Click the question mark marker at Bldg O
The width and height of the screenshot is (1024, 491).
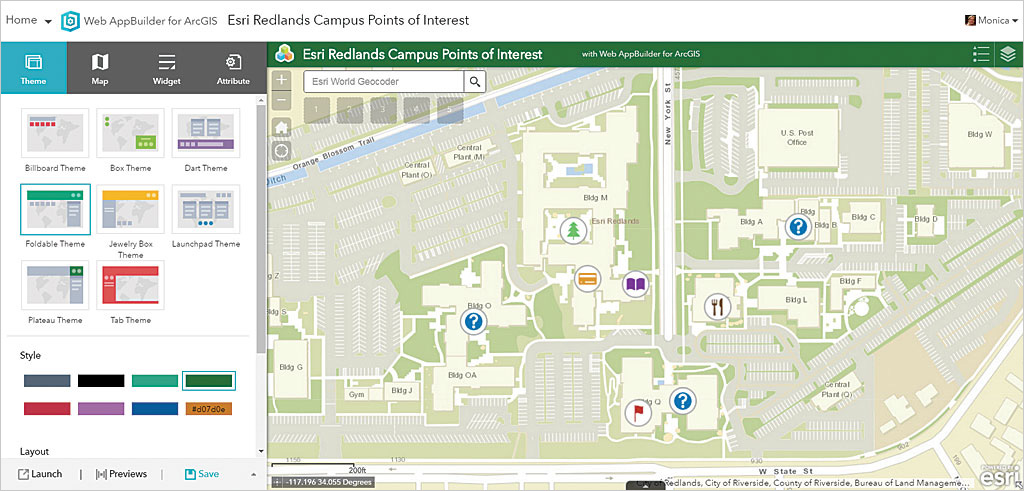(475, 321)
